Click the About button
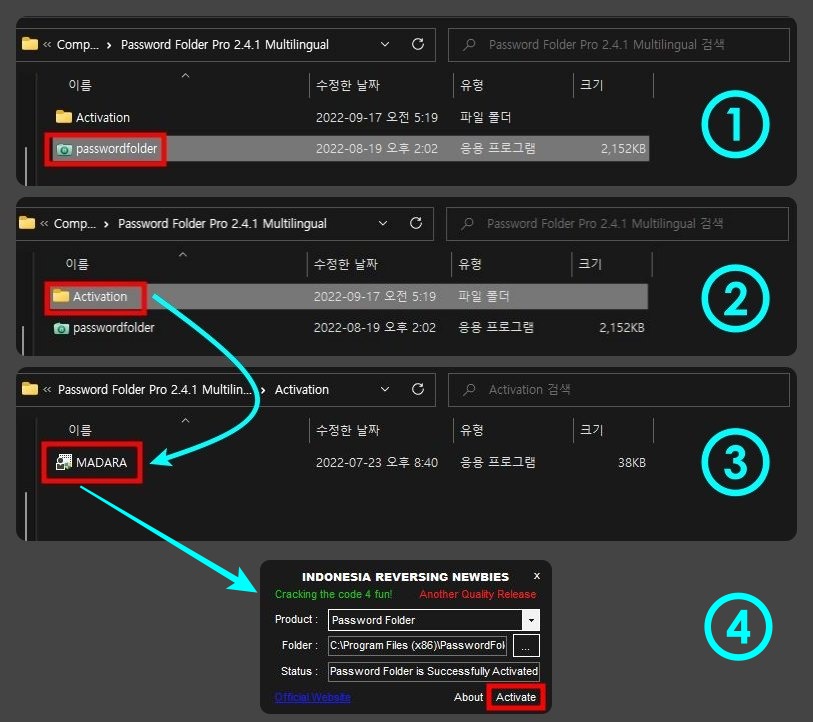Screen dimensions: 813x722 pyautogui.click(x=468, y=698)
